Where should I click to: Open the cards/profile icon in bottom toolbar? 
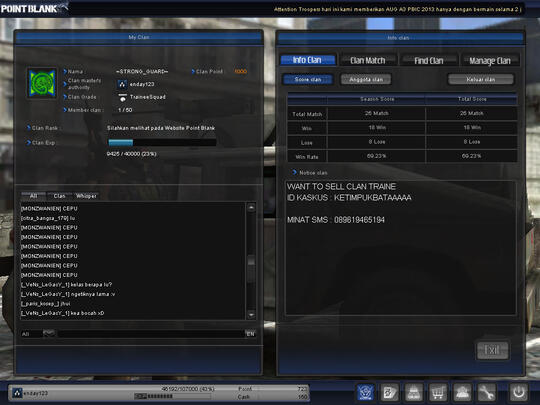pyautogui.click(x=390, y=392)
